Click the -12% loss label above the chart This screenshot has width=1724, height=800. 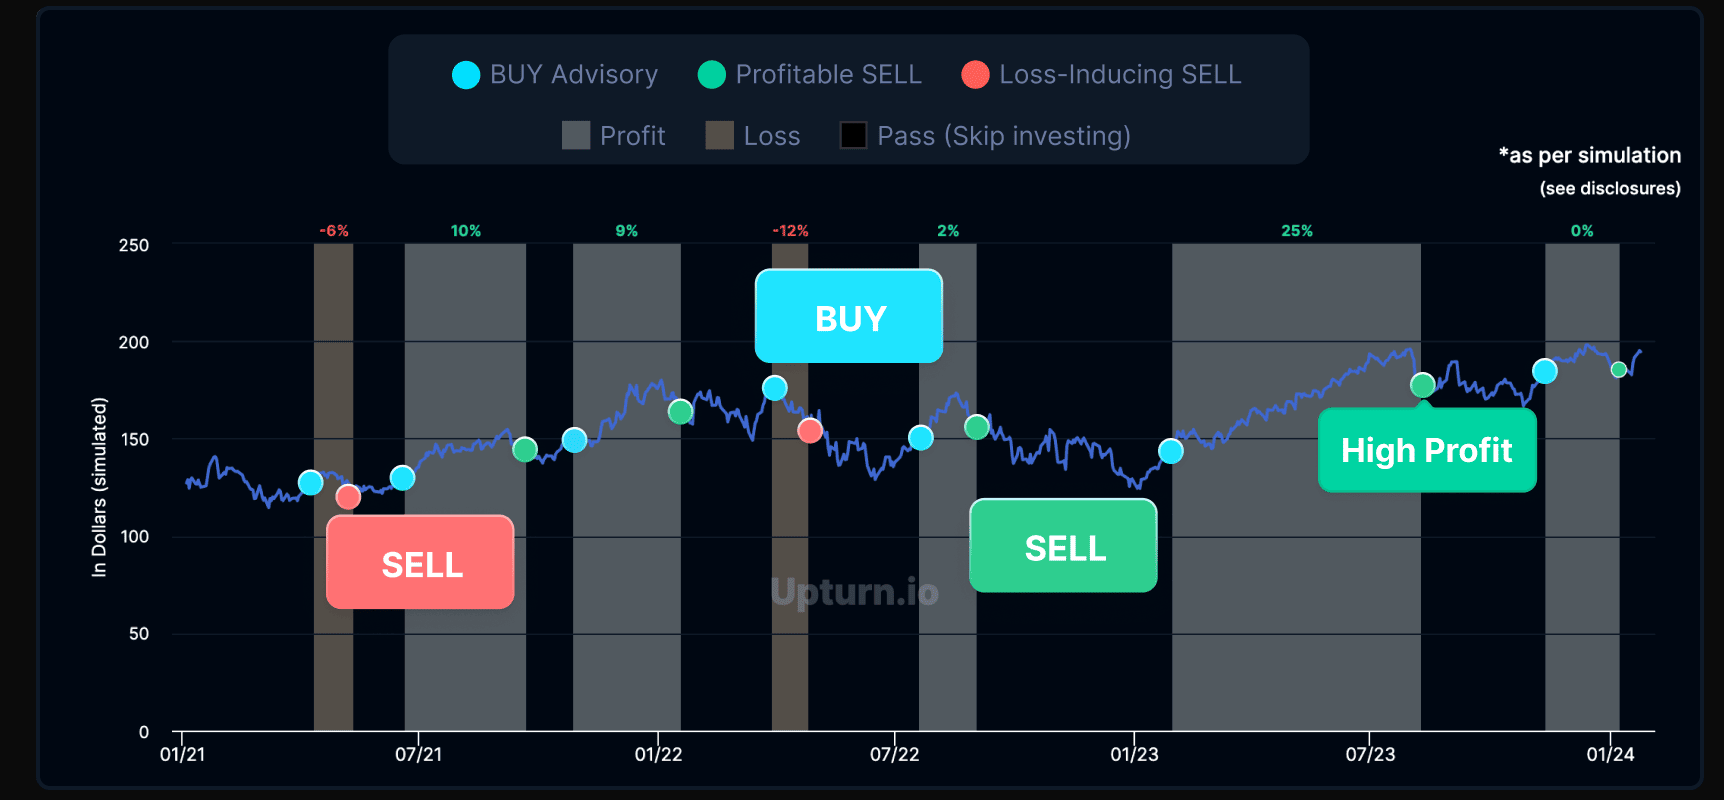(790, 231)
